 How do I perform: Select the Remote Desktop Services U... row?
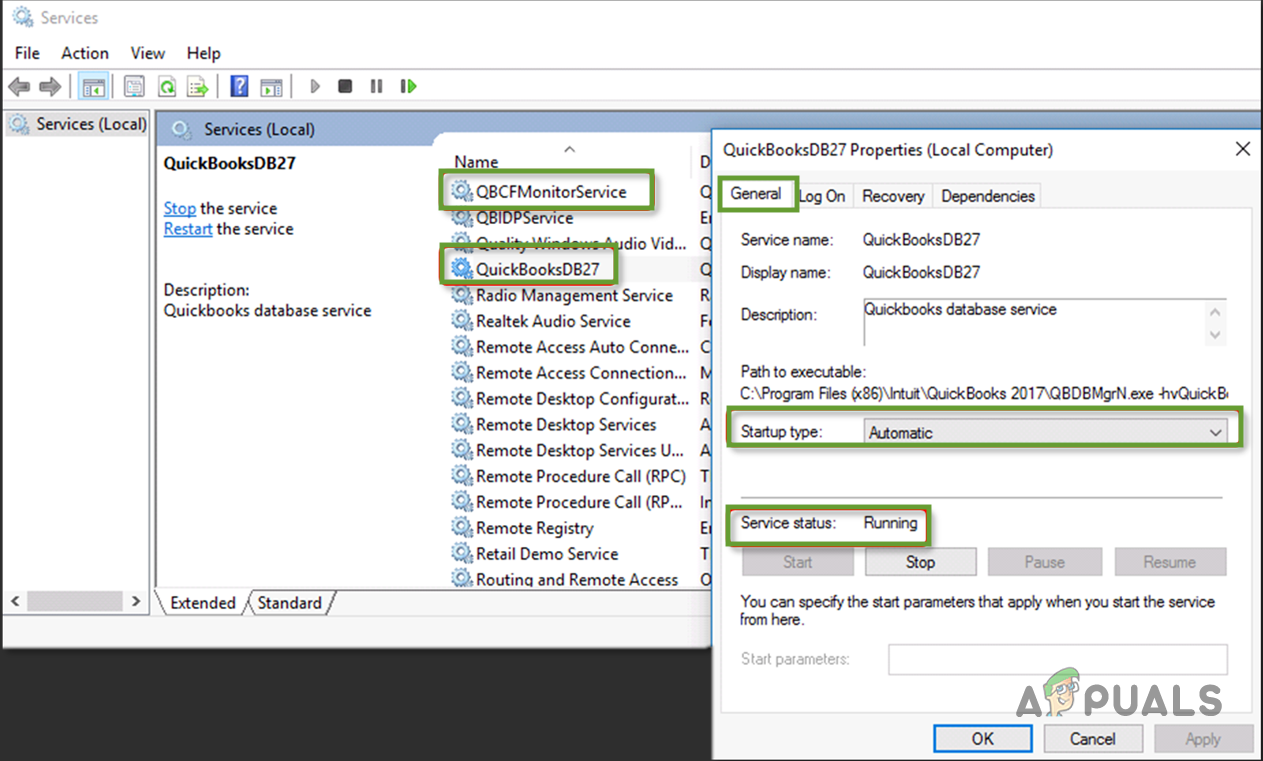(569, 450)
